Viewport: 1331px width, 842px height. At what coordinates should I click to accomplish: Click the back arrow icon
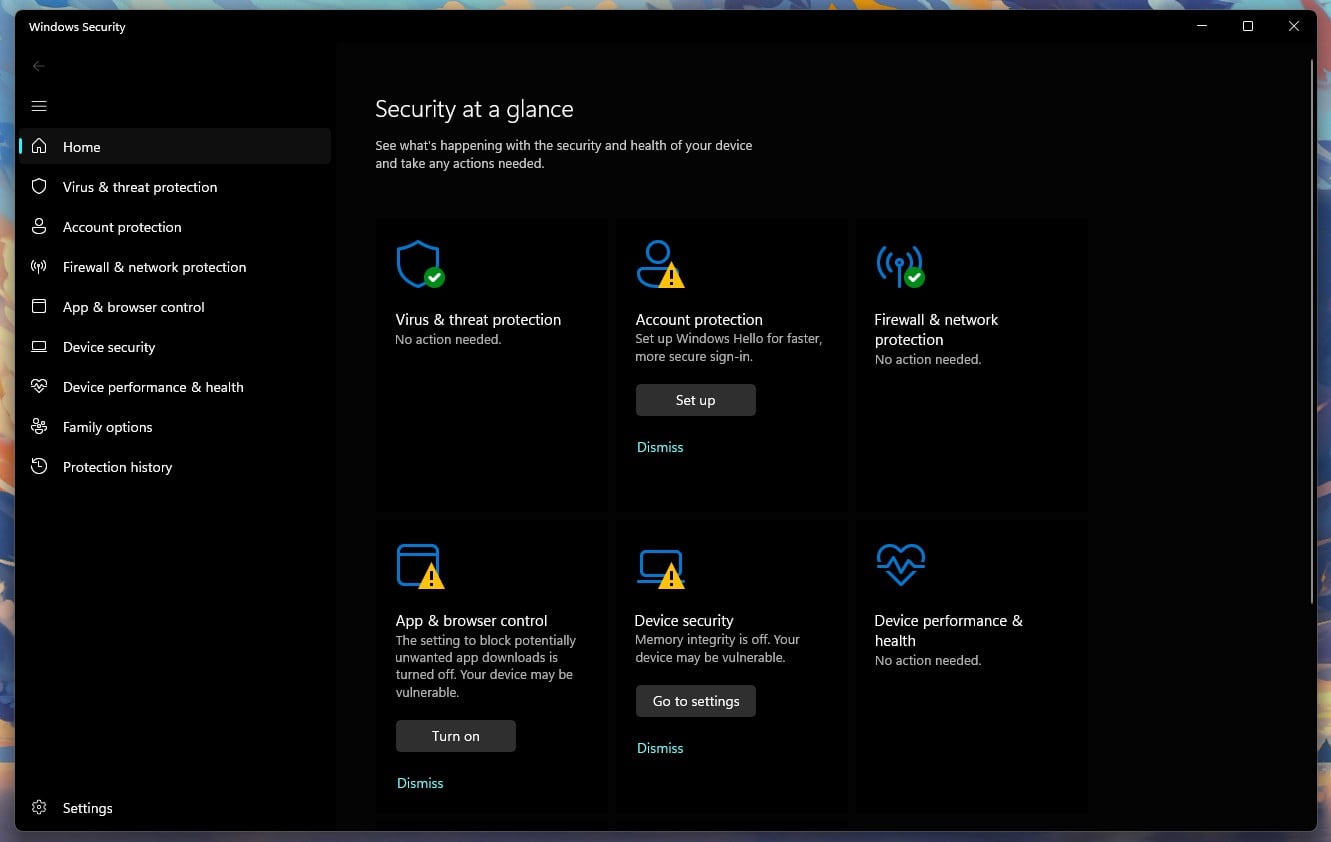[x=39, y=66]
